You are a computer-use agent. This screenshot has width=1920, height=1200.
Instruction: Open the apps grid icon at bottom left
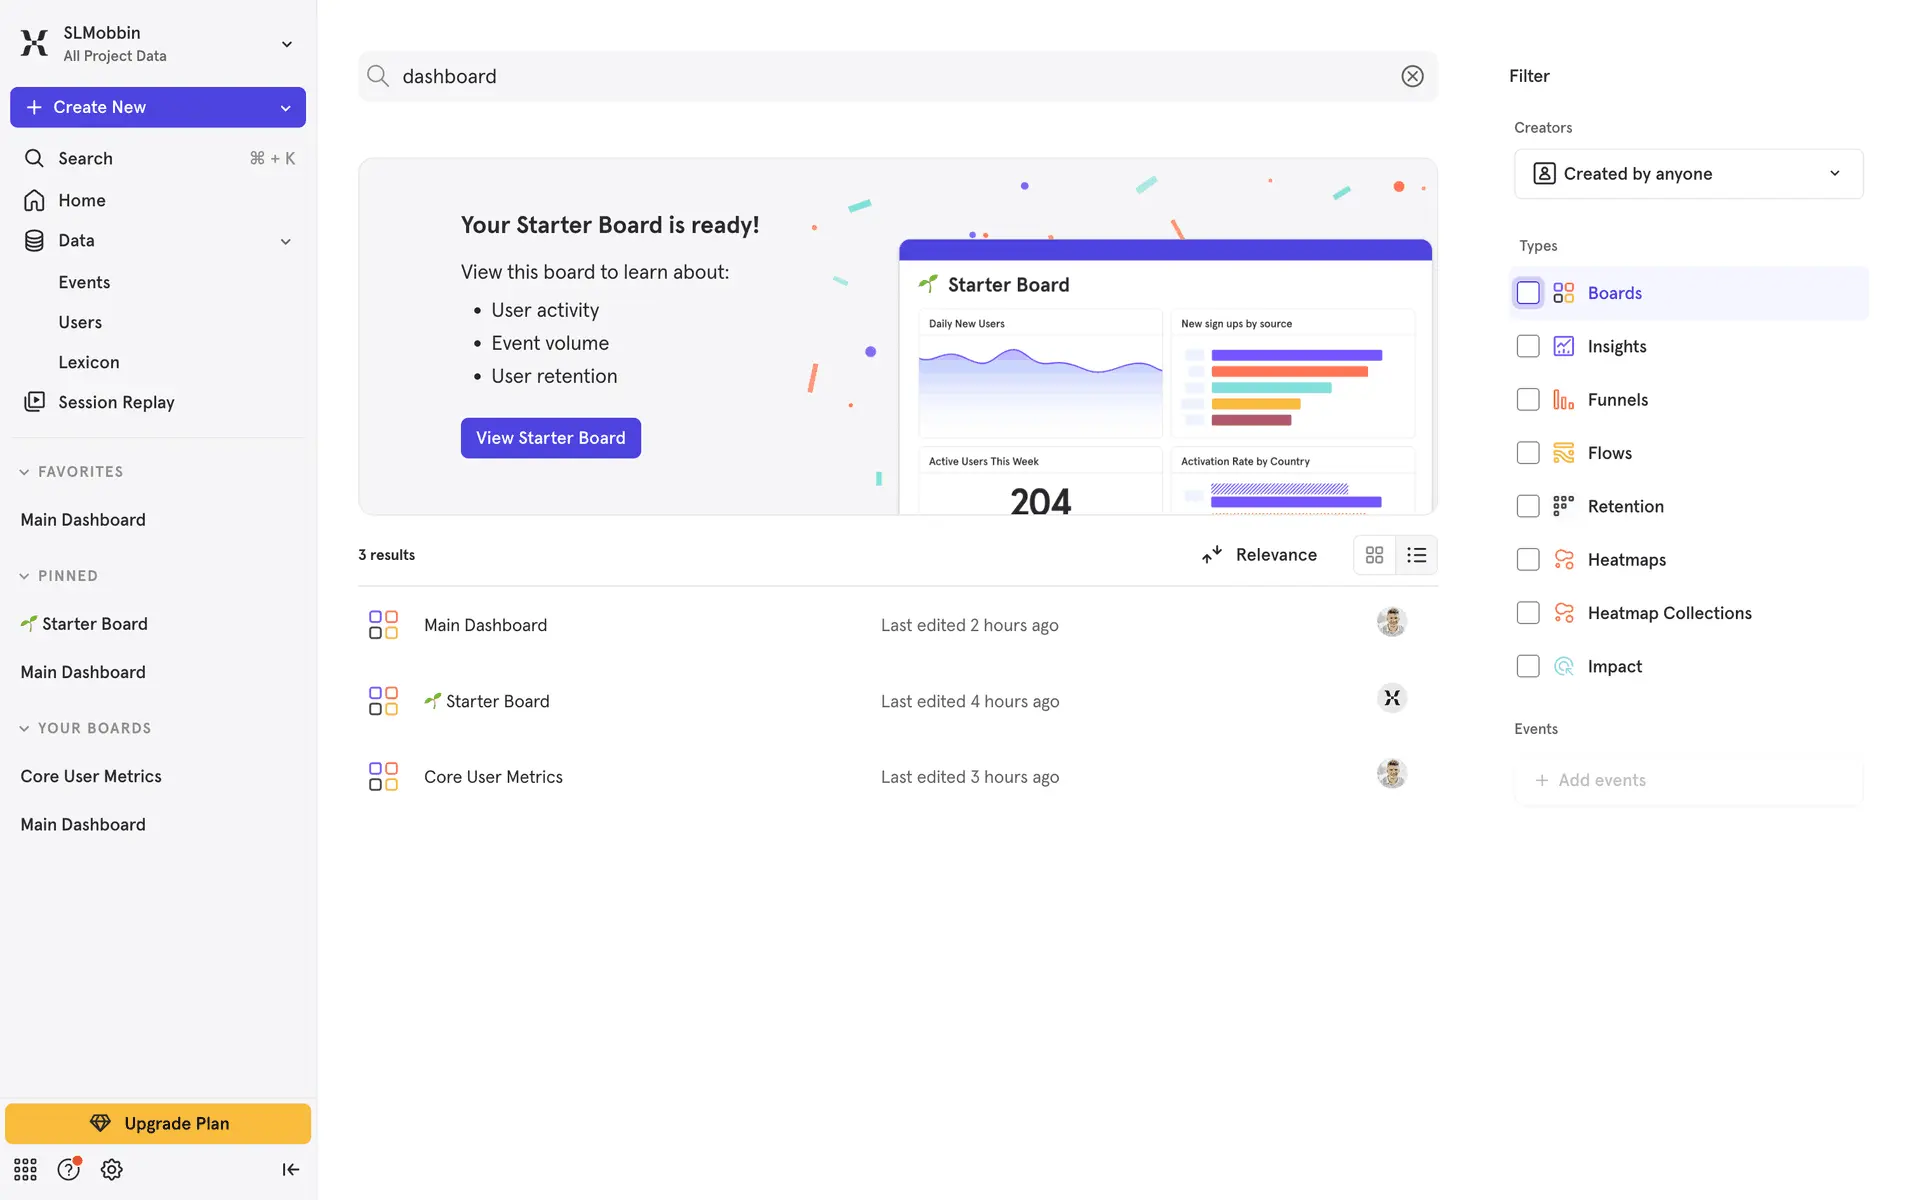(25, 1169)
